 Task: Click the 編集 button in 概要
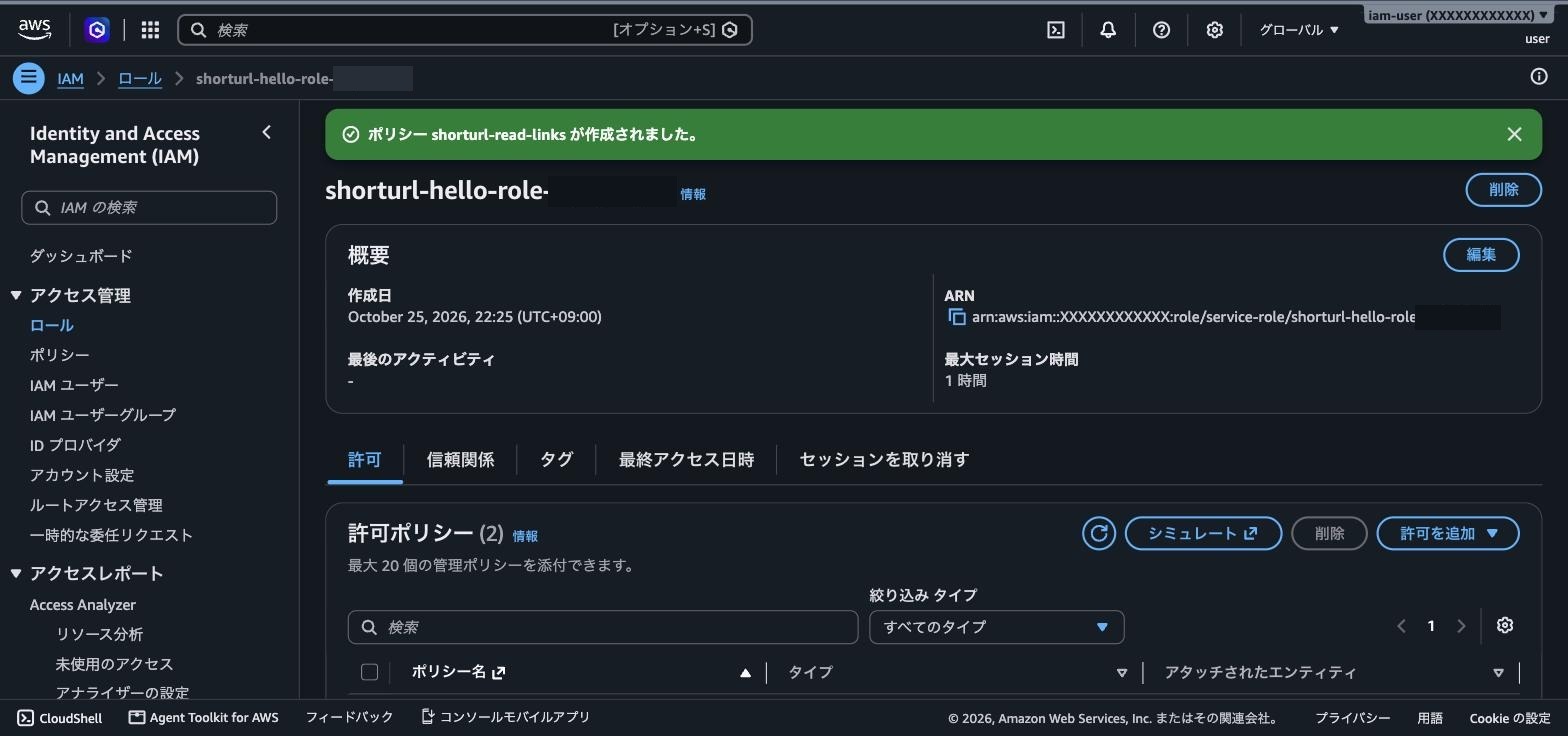click(x=1481, y=255)
